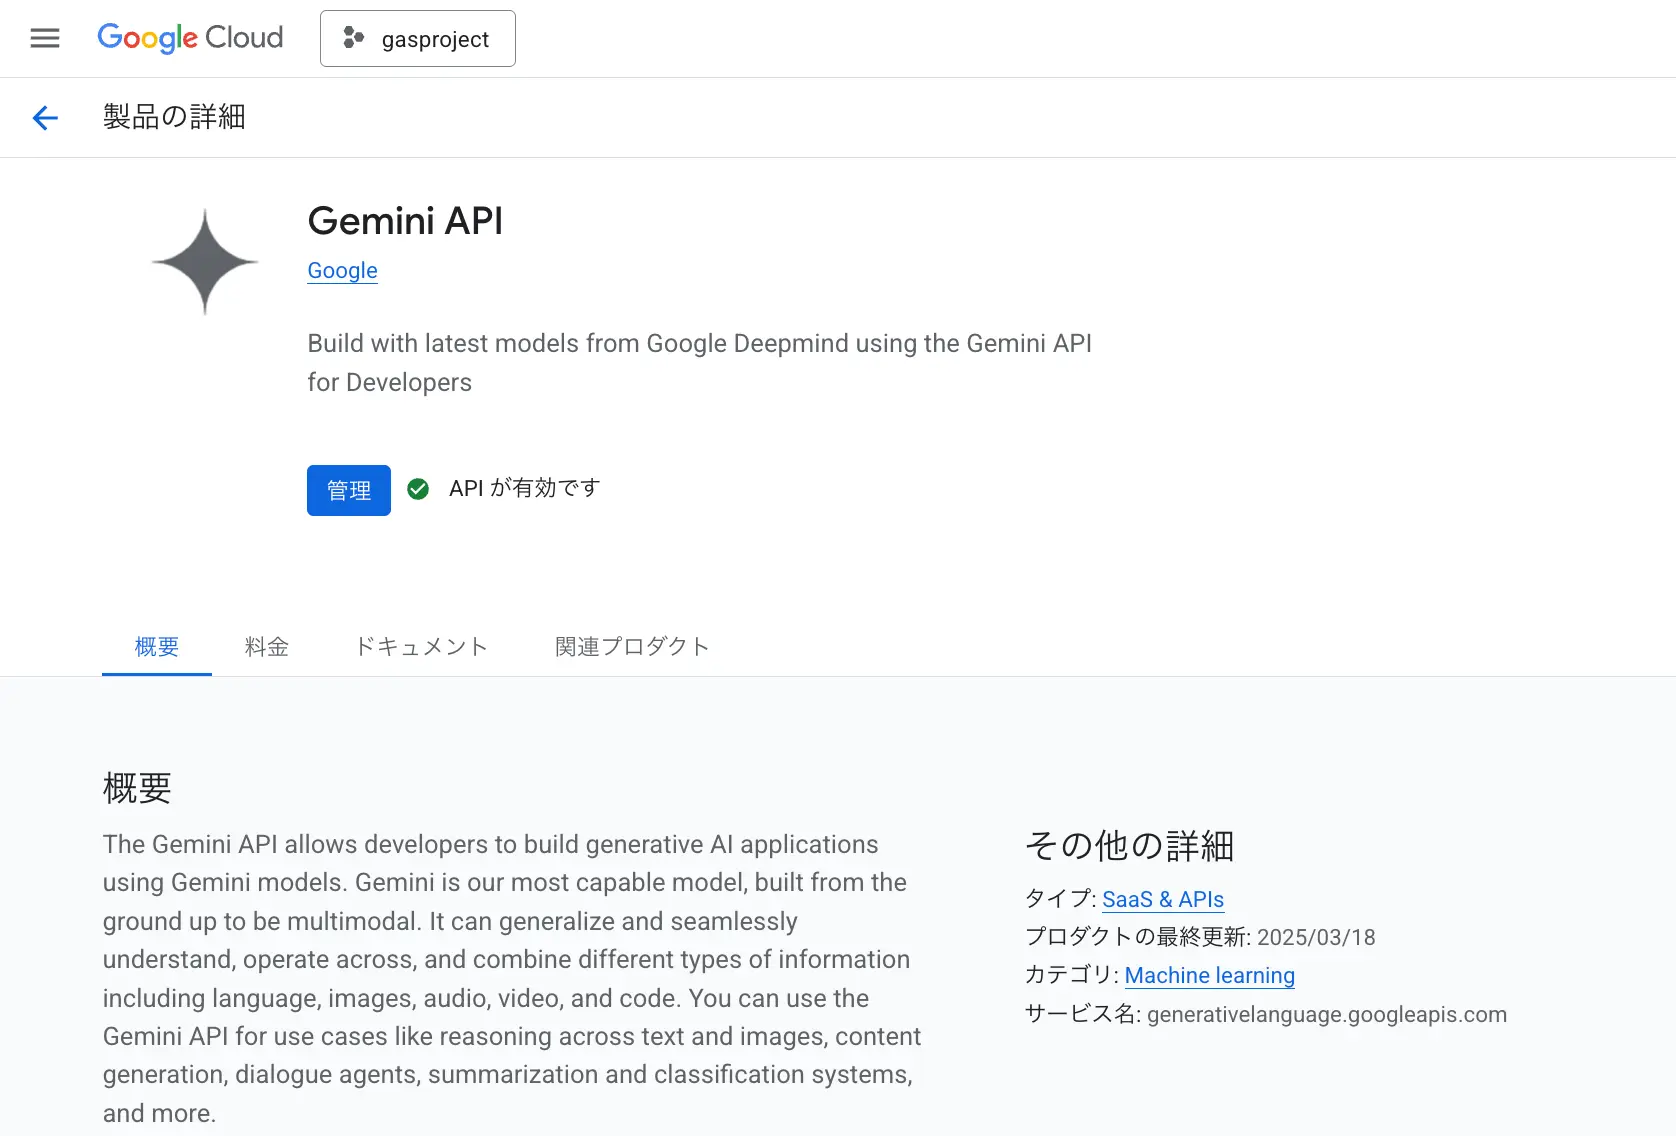The width and height of the screenshot is (1676, 1136).
Task: Open the ドキュメント tab
Action: click(421, 647)
